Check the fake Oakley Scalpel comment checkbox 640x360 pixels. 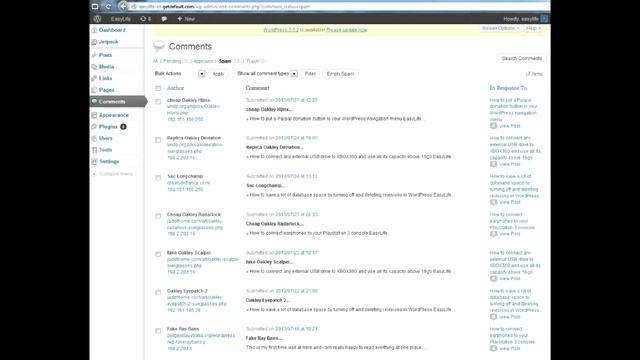158,254
